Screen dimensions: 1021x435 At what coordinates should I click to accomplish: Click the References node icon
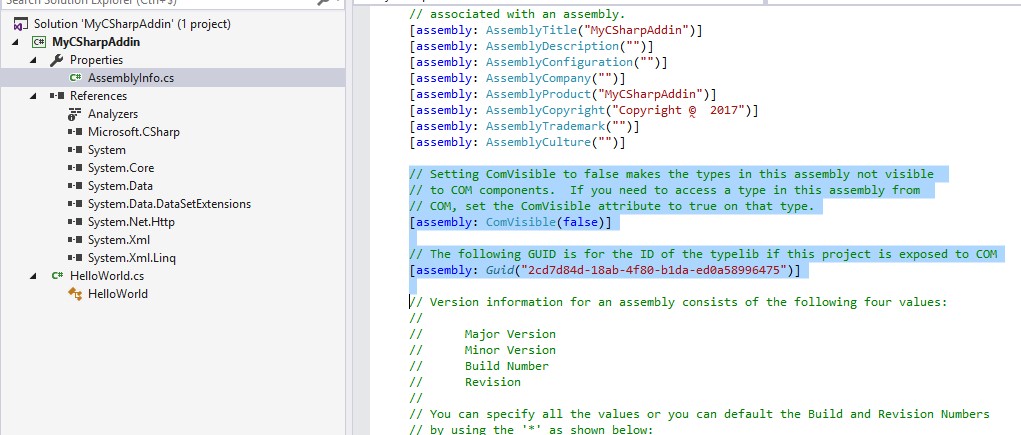[x=57, y=96]
